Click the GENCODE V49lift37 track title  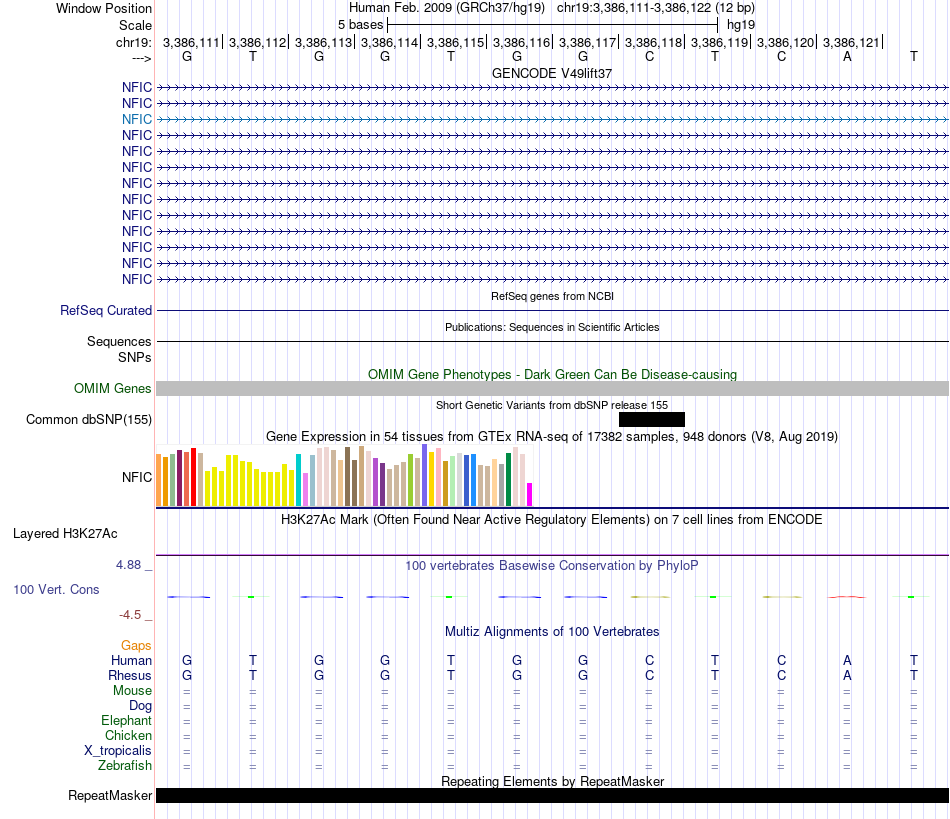552,73
